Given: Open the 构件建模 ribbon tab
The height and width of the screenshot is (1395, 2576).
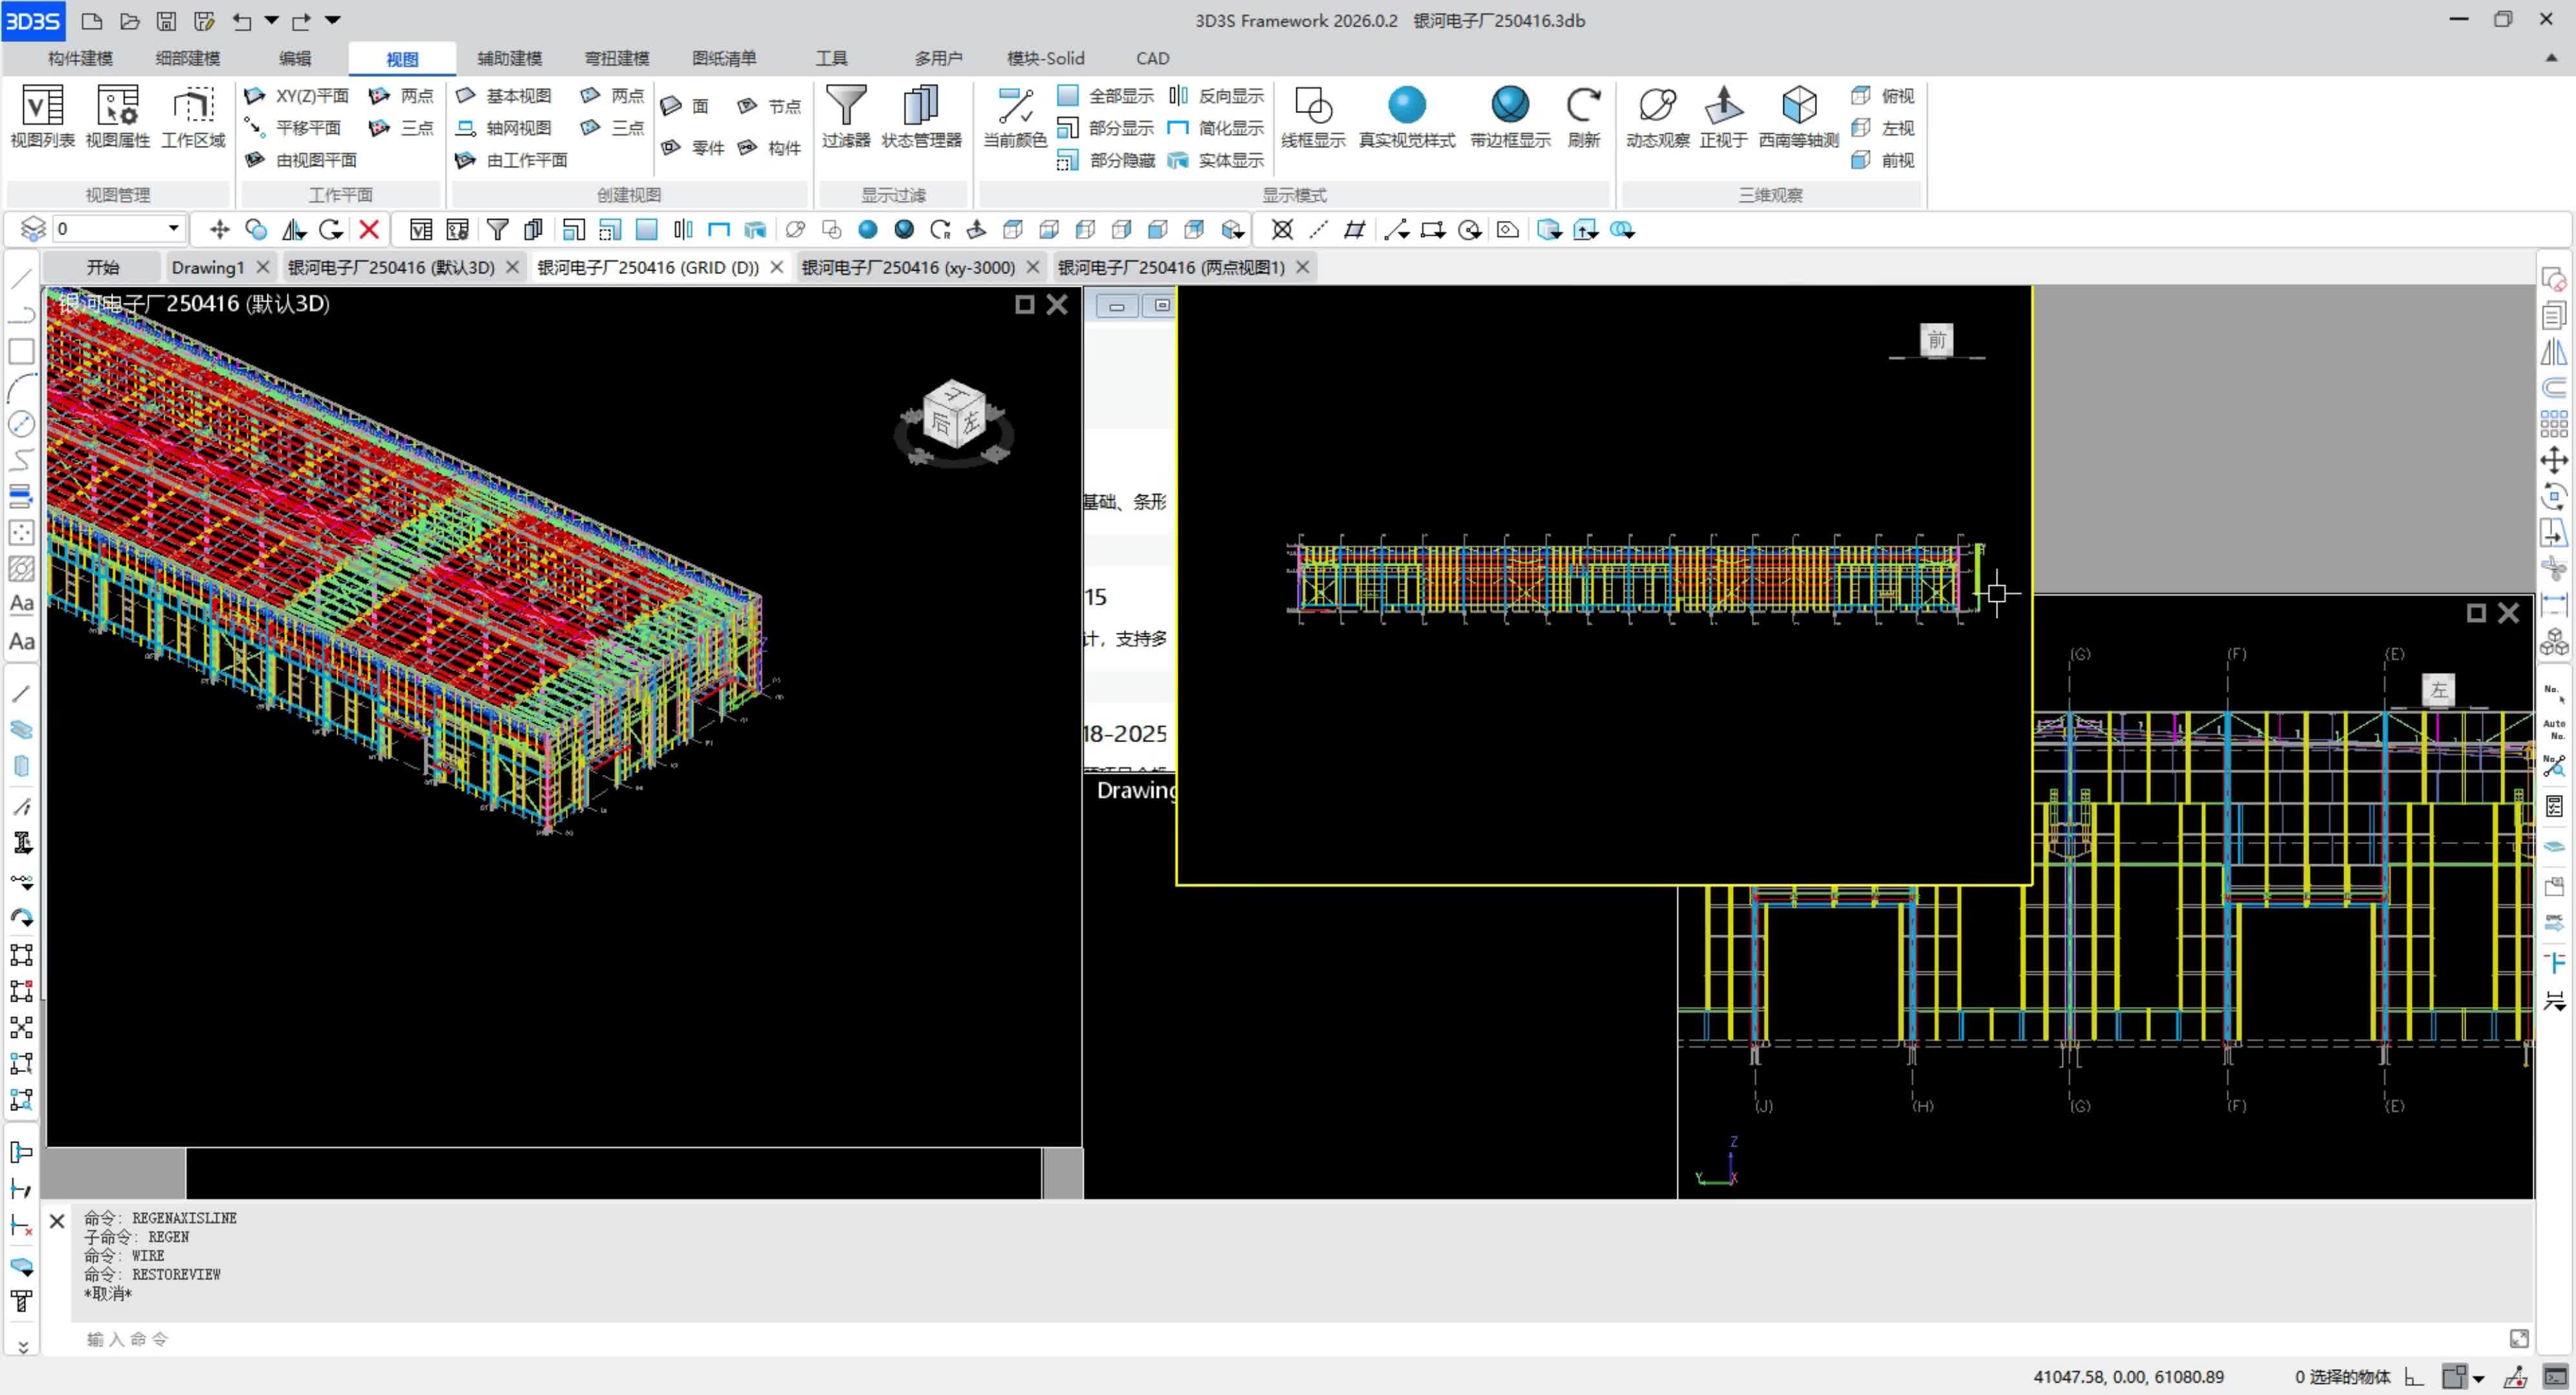Looking at the screenshot, I should click(80, 58).
